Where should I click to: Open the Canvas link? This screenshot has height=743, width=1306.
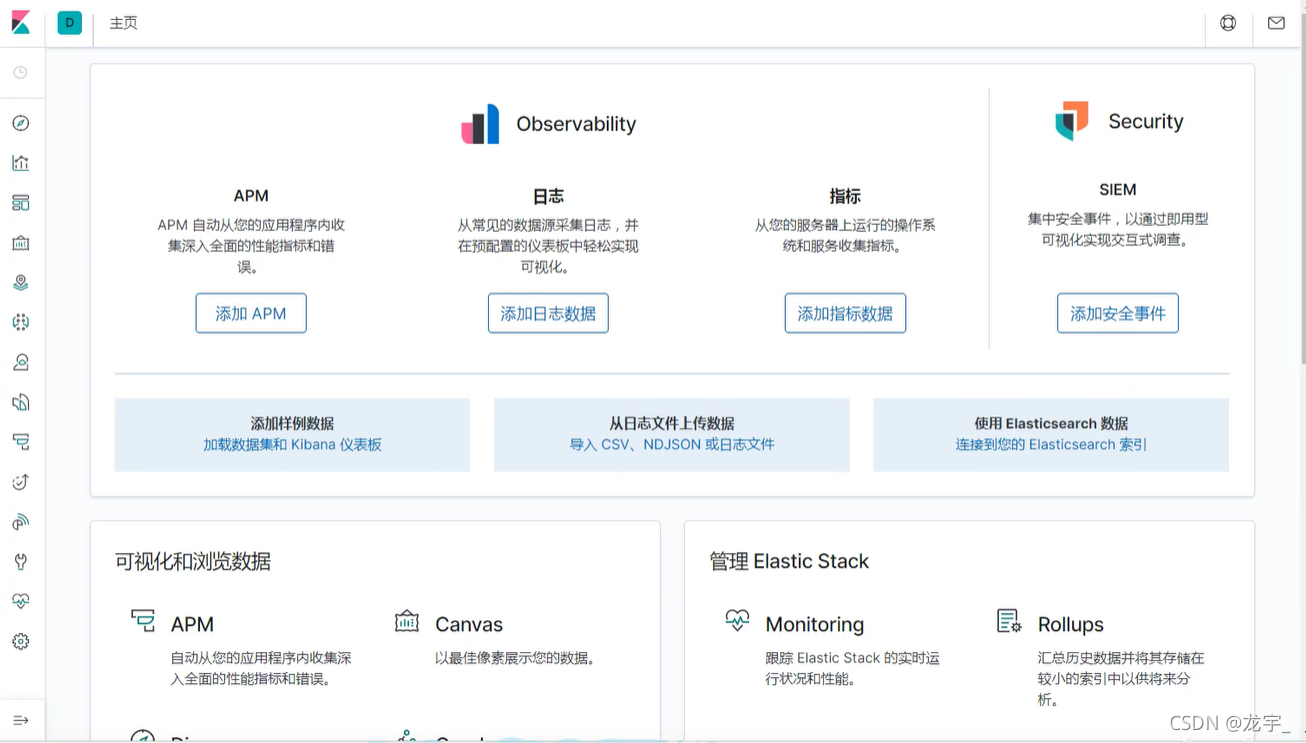469,624
